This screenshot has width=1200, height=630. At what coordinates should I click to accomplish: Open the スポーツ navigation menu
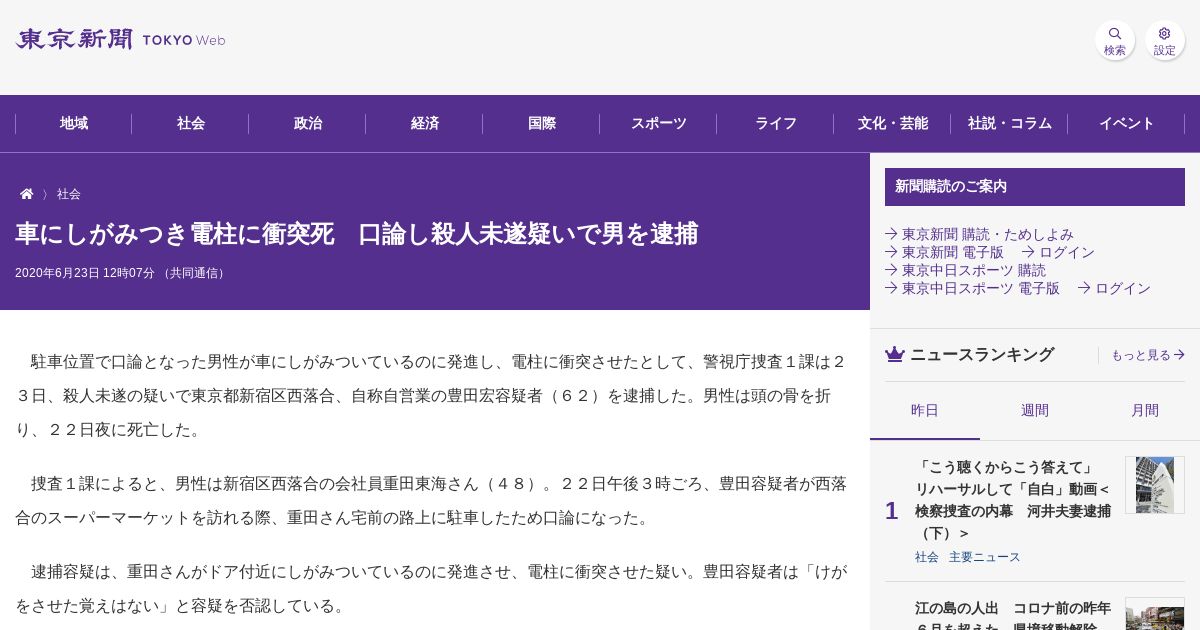coord(658,124)
